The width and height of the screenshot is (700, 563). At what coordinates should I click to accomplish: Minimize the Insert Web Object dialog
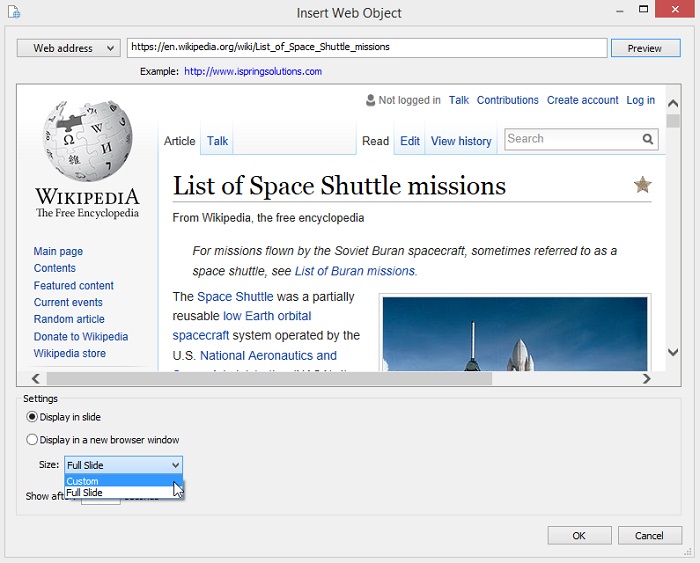(x=620, y=11)
